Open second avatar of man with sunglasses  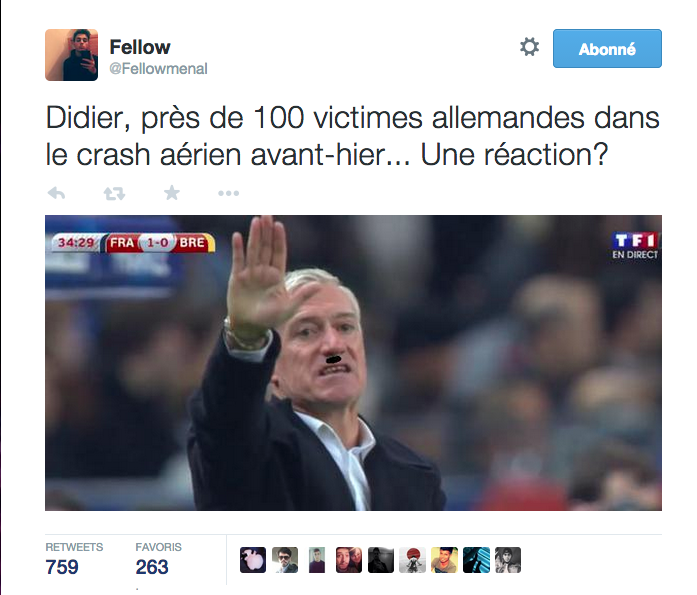[x=285, y=560]
